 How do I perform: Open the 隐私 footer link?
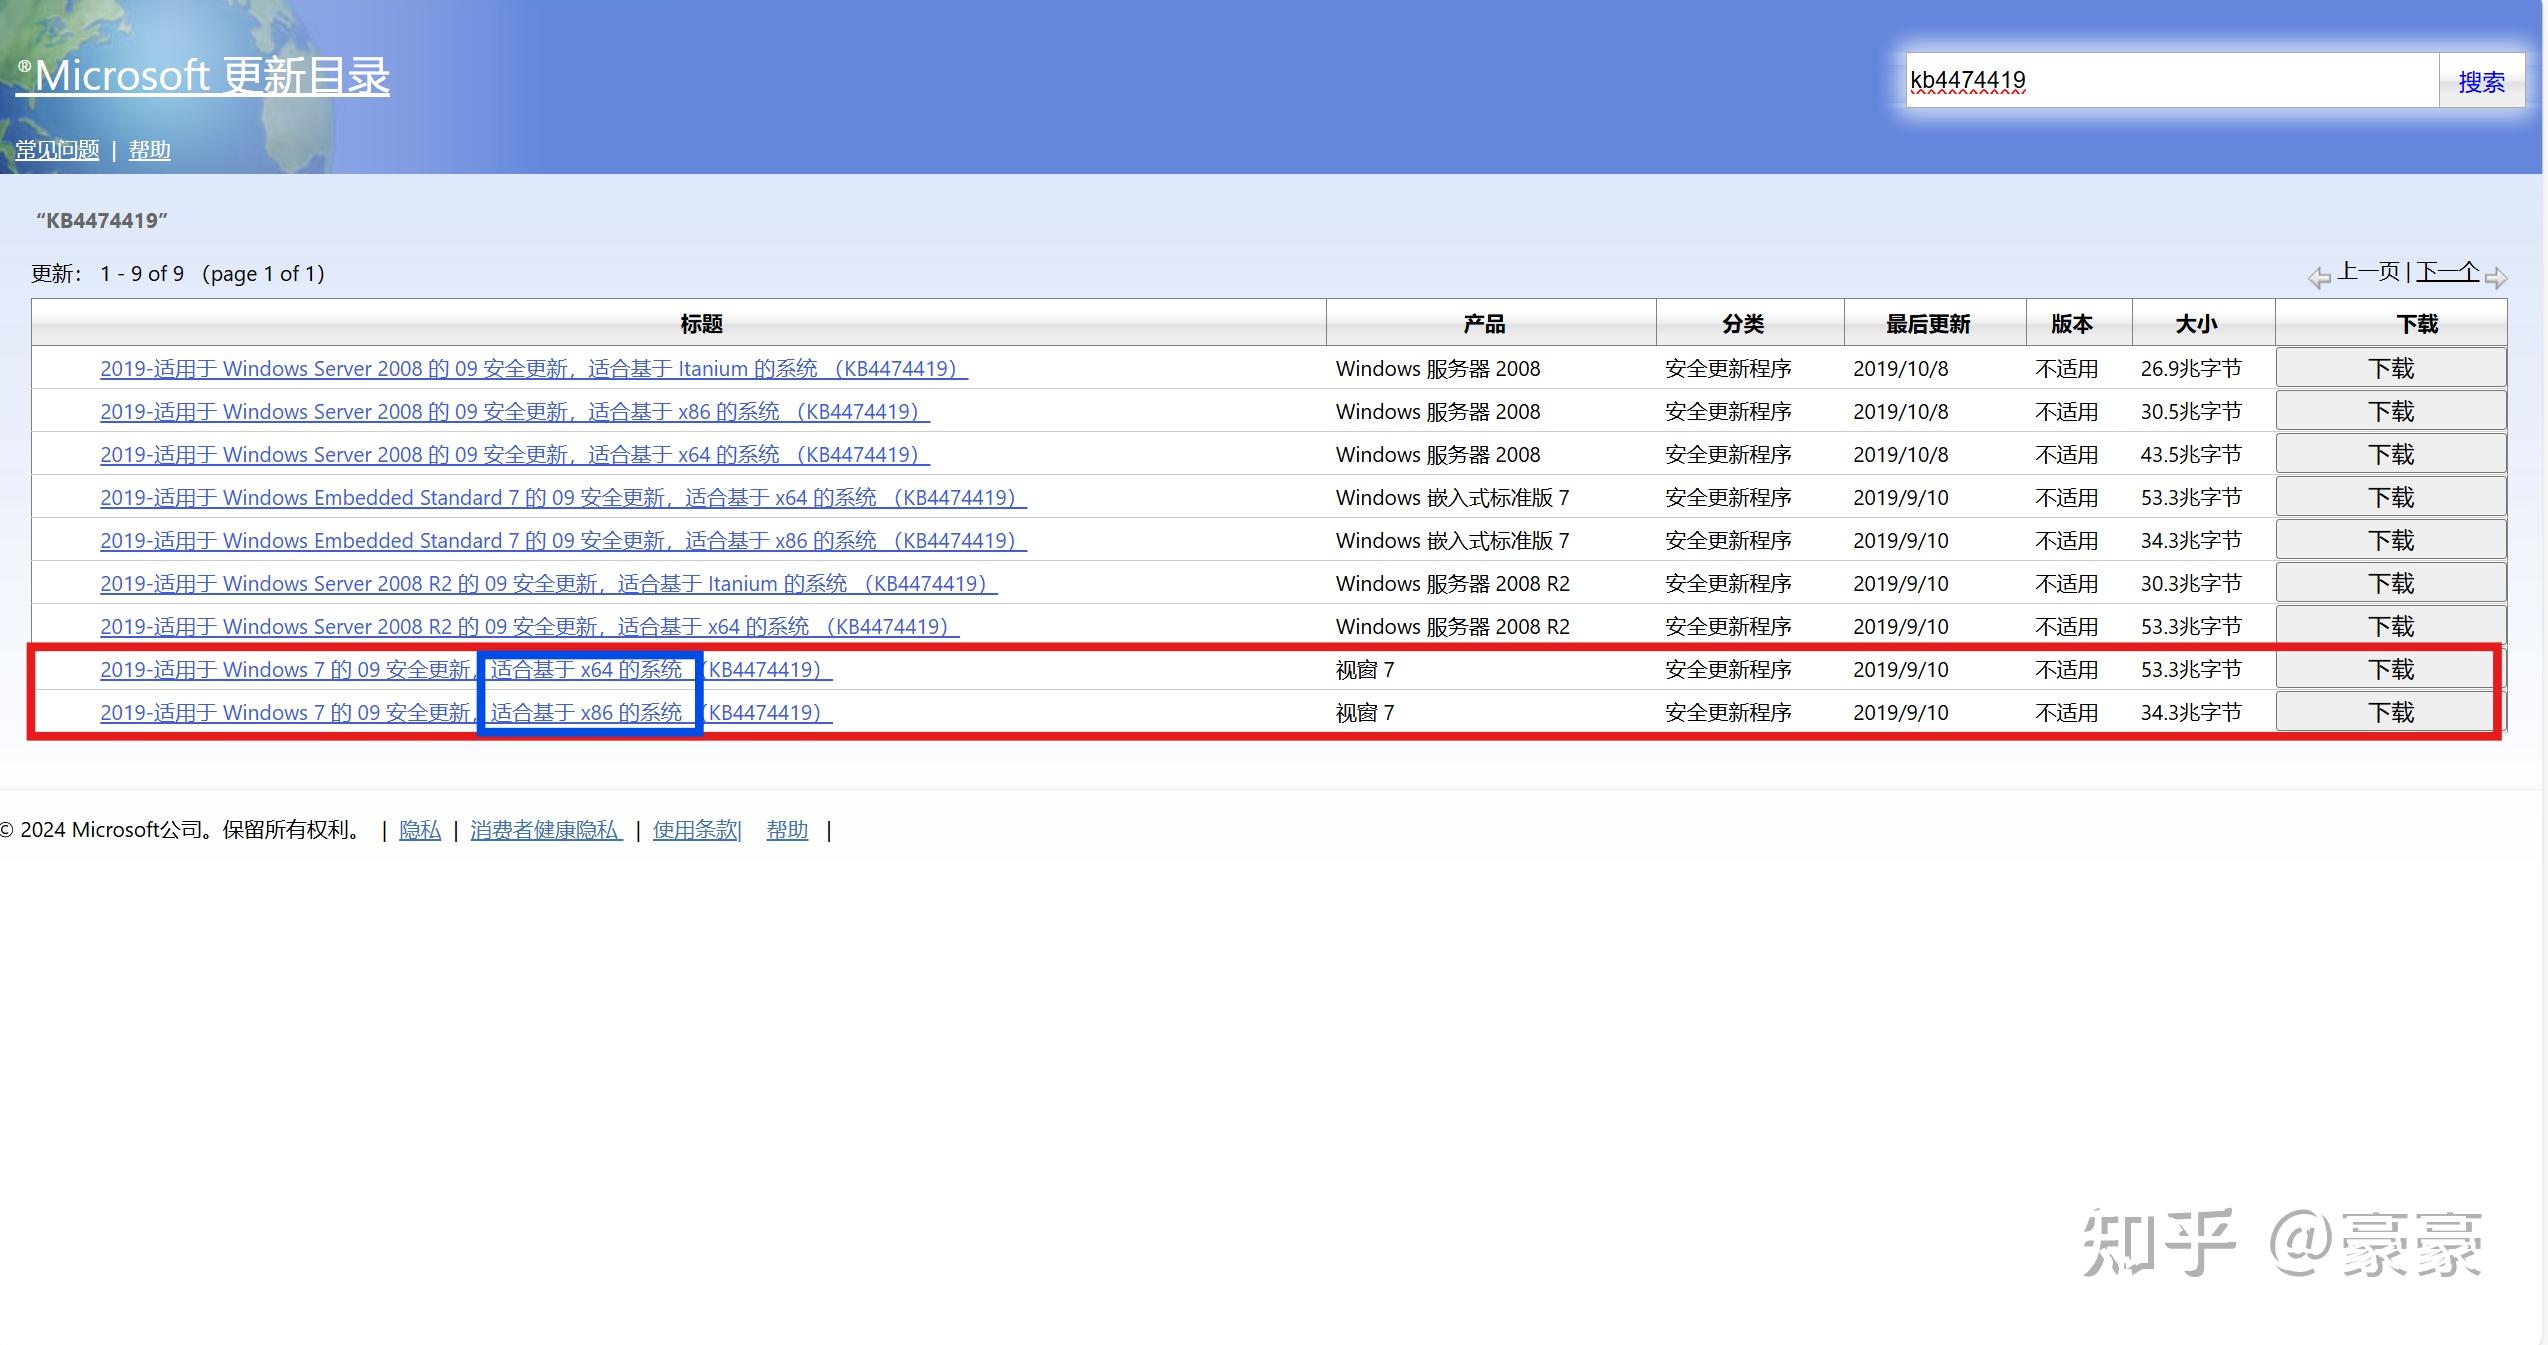point(419,830)
